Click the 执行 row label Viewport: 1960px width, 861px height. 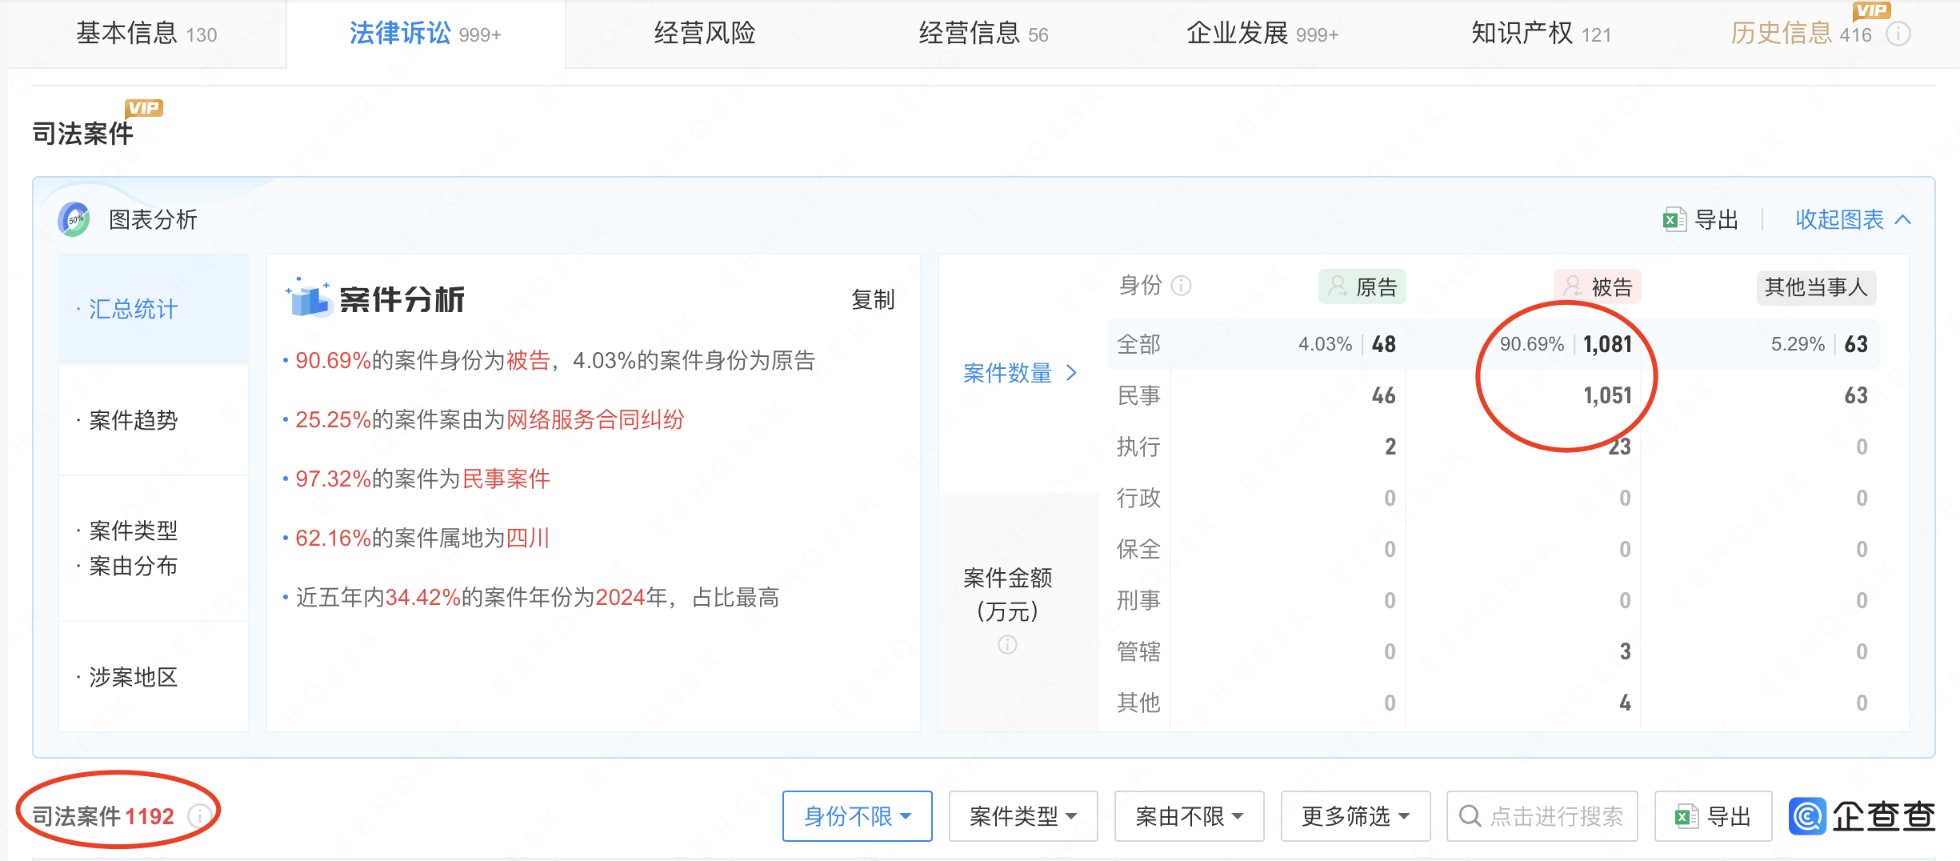click(x=1139, y=446)
